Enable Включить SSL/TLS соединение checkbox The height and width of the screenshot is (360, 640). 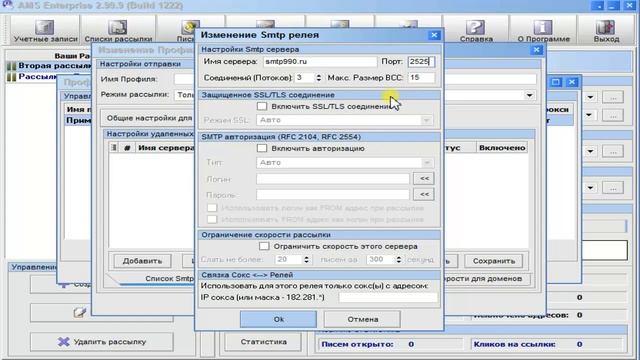tap(262, 107)
